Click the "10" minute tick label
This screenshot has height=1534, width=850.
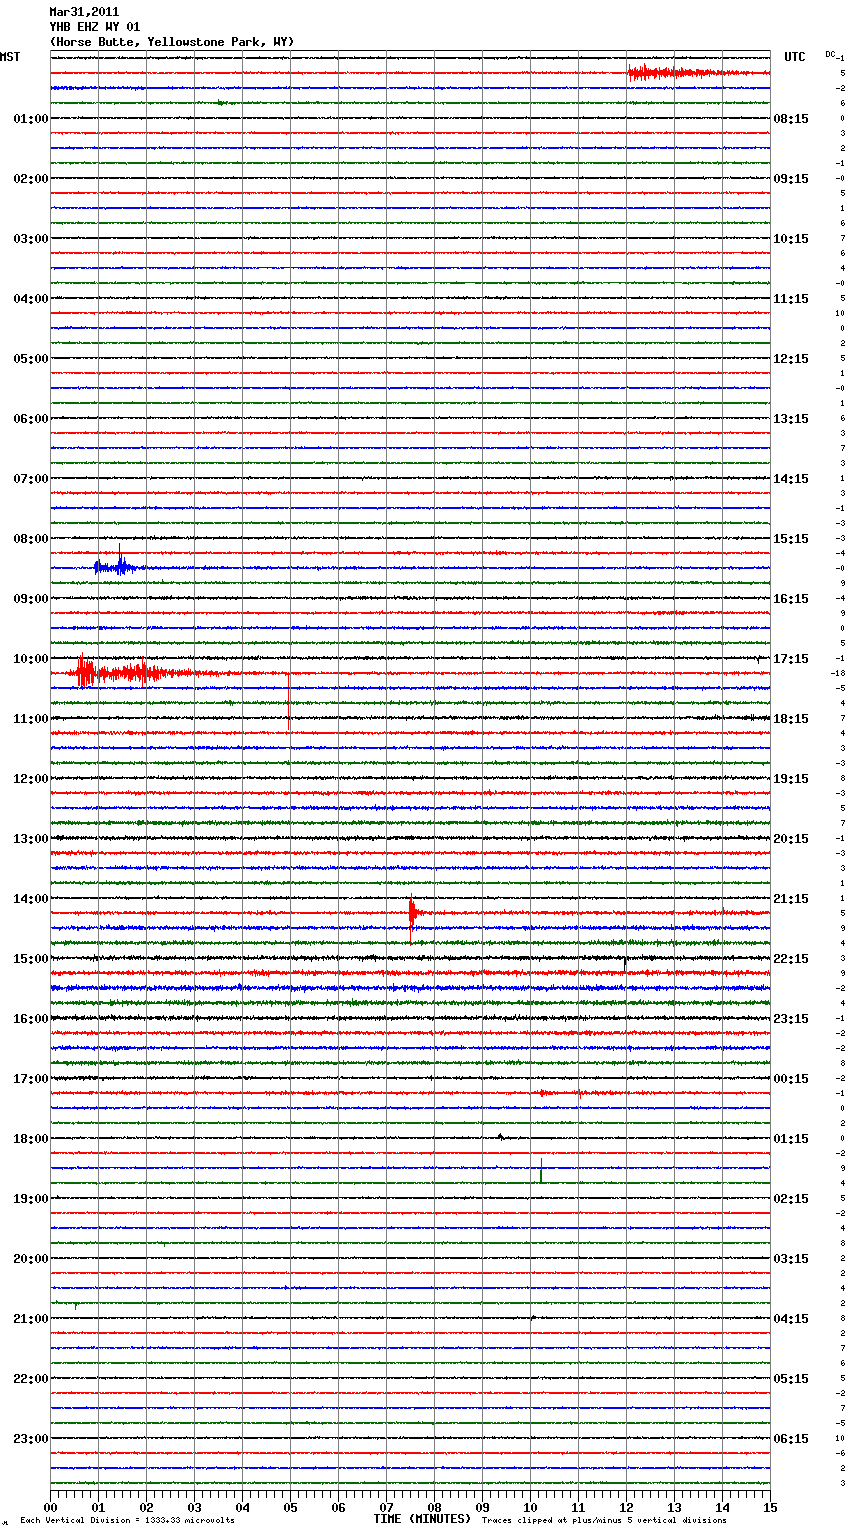point(530,1507)
